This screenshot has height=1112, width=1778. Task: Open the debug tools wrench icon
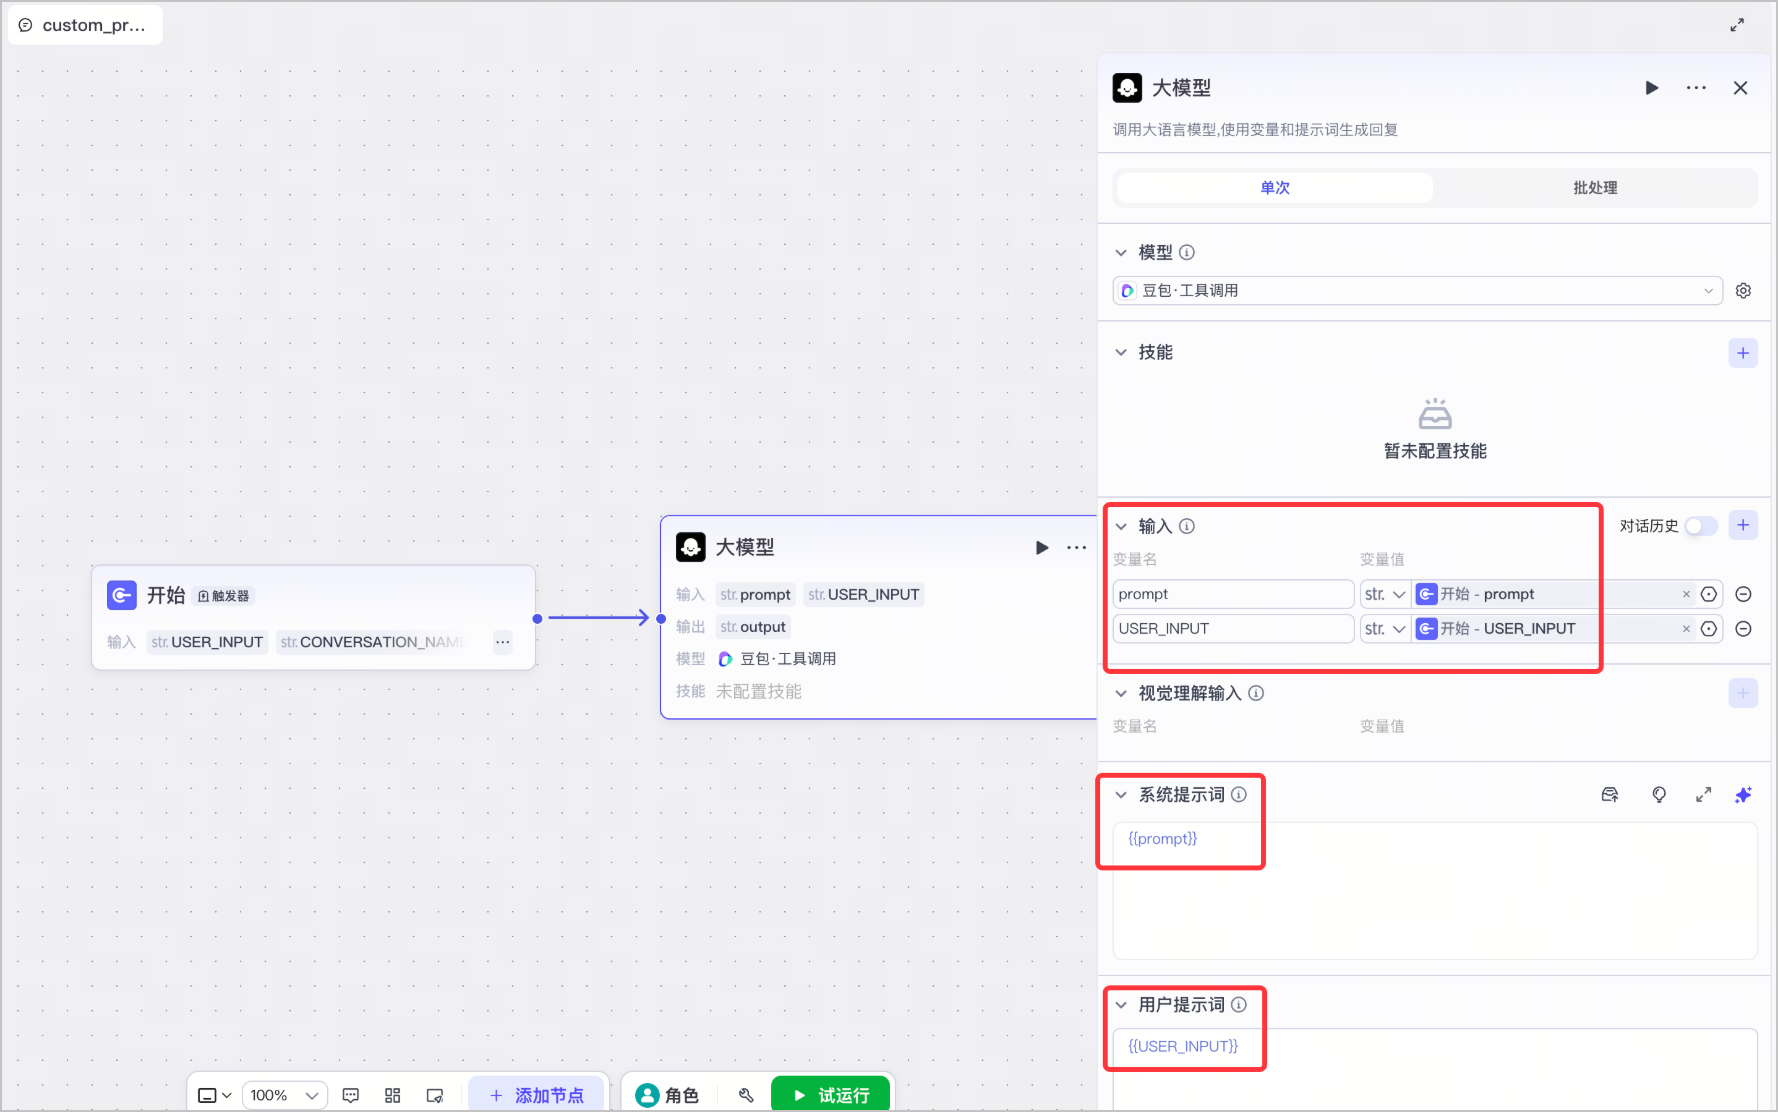tap(746, 1095)
